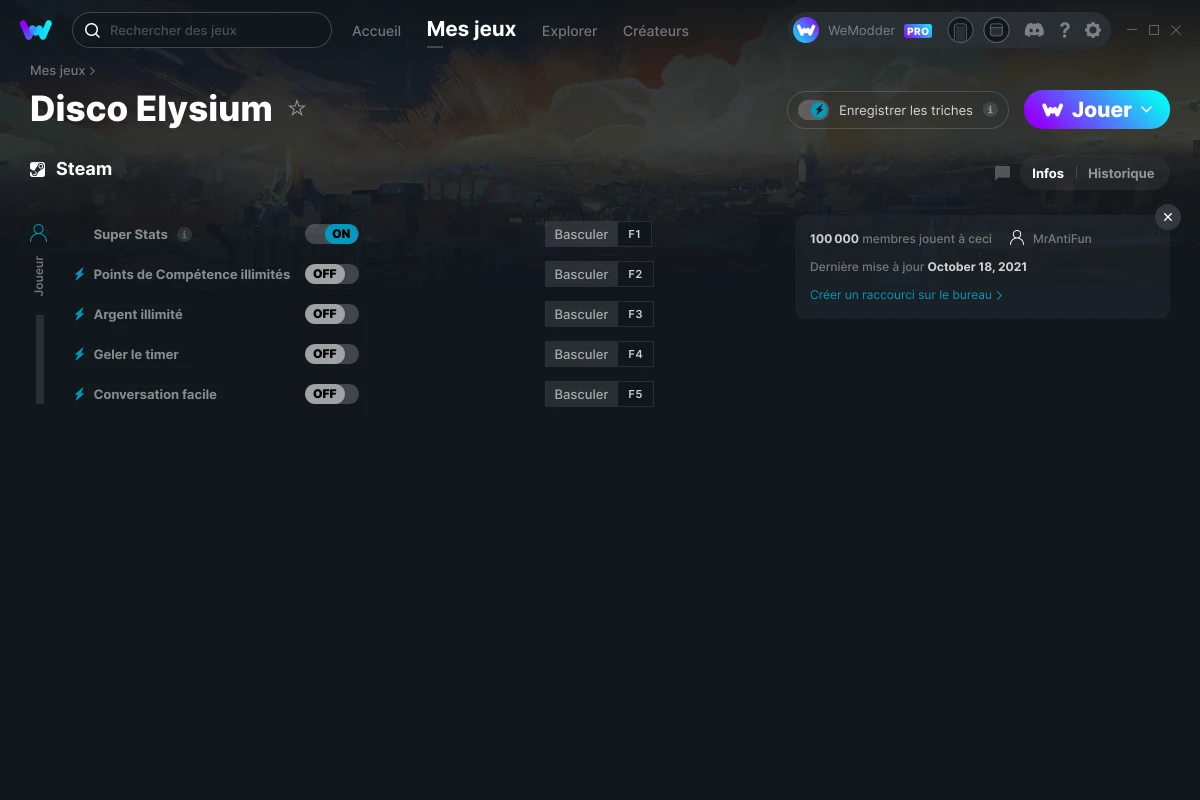
Task: Click the MrAntiFun author user icon
Action: (1017, 238)
